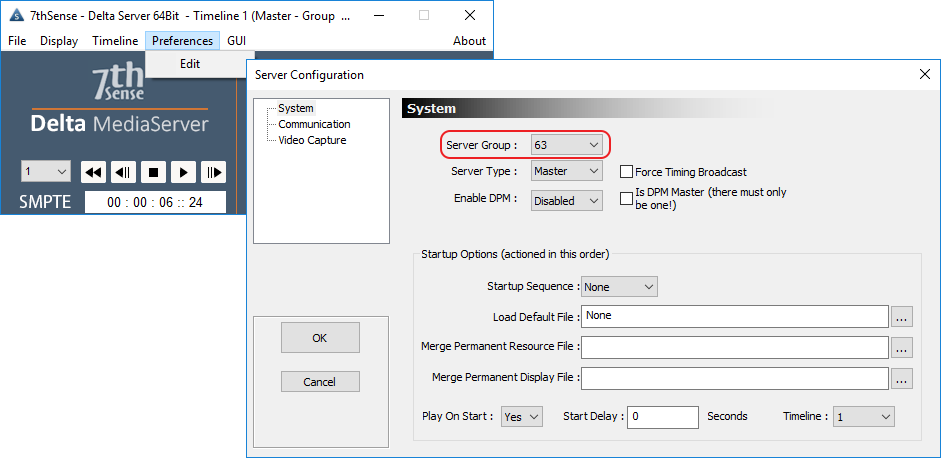Click the Merge Permanent Display File field

pos(735,378)
